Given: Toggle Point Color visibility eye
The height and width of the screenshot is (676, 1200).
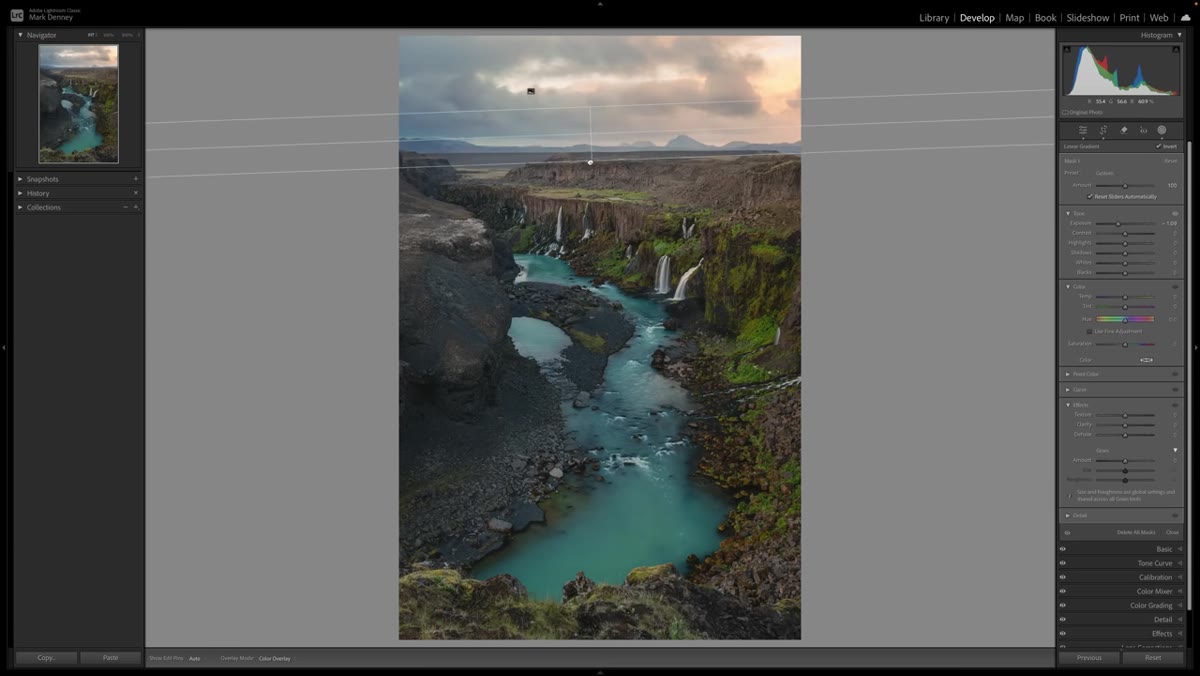Looking at the screenshot, I should tap(1175, 374).
